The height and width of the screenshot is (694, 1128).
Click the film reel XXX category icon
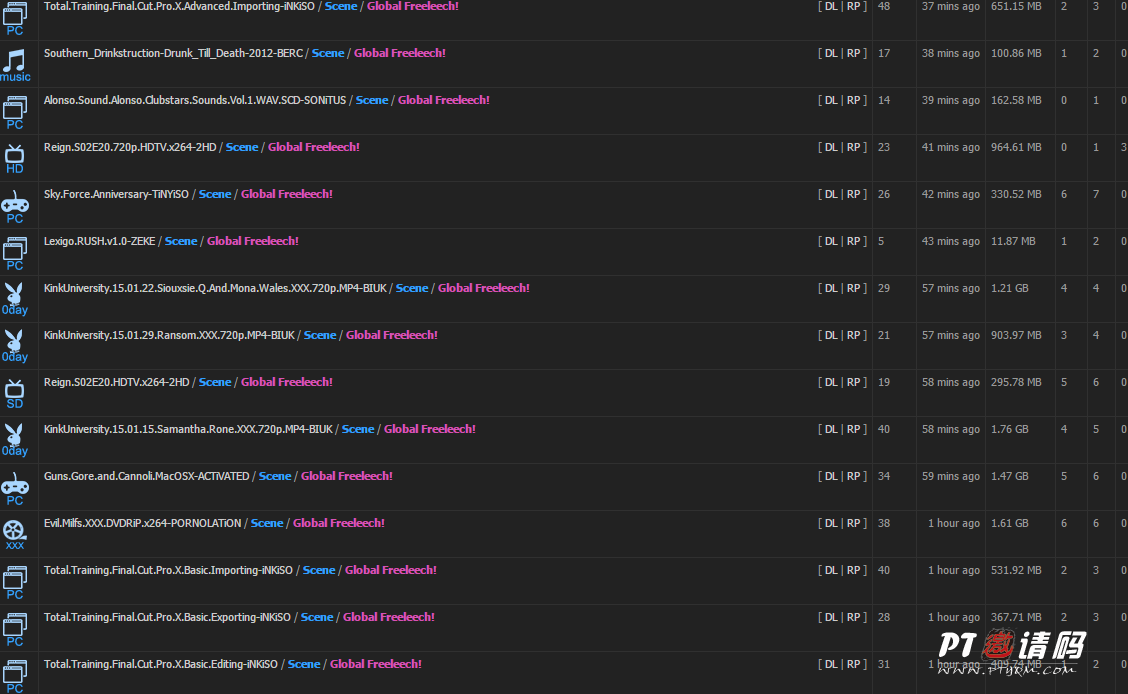pos(15,534)
